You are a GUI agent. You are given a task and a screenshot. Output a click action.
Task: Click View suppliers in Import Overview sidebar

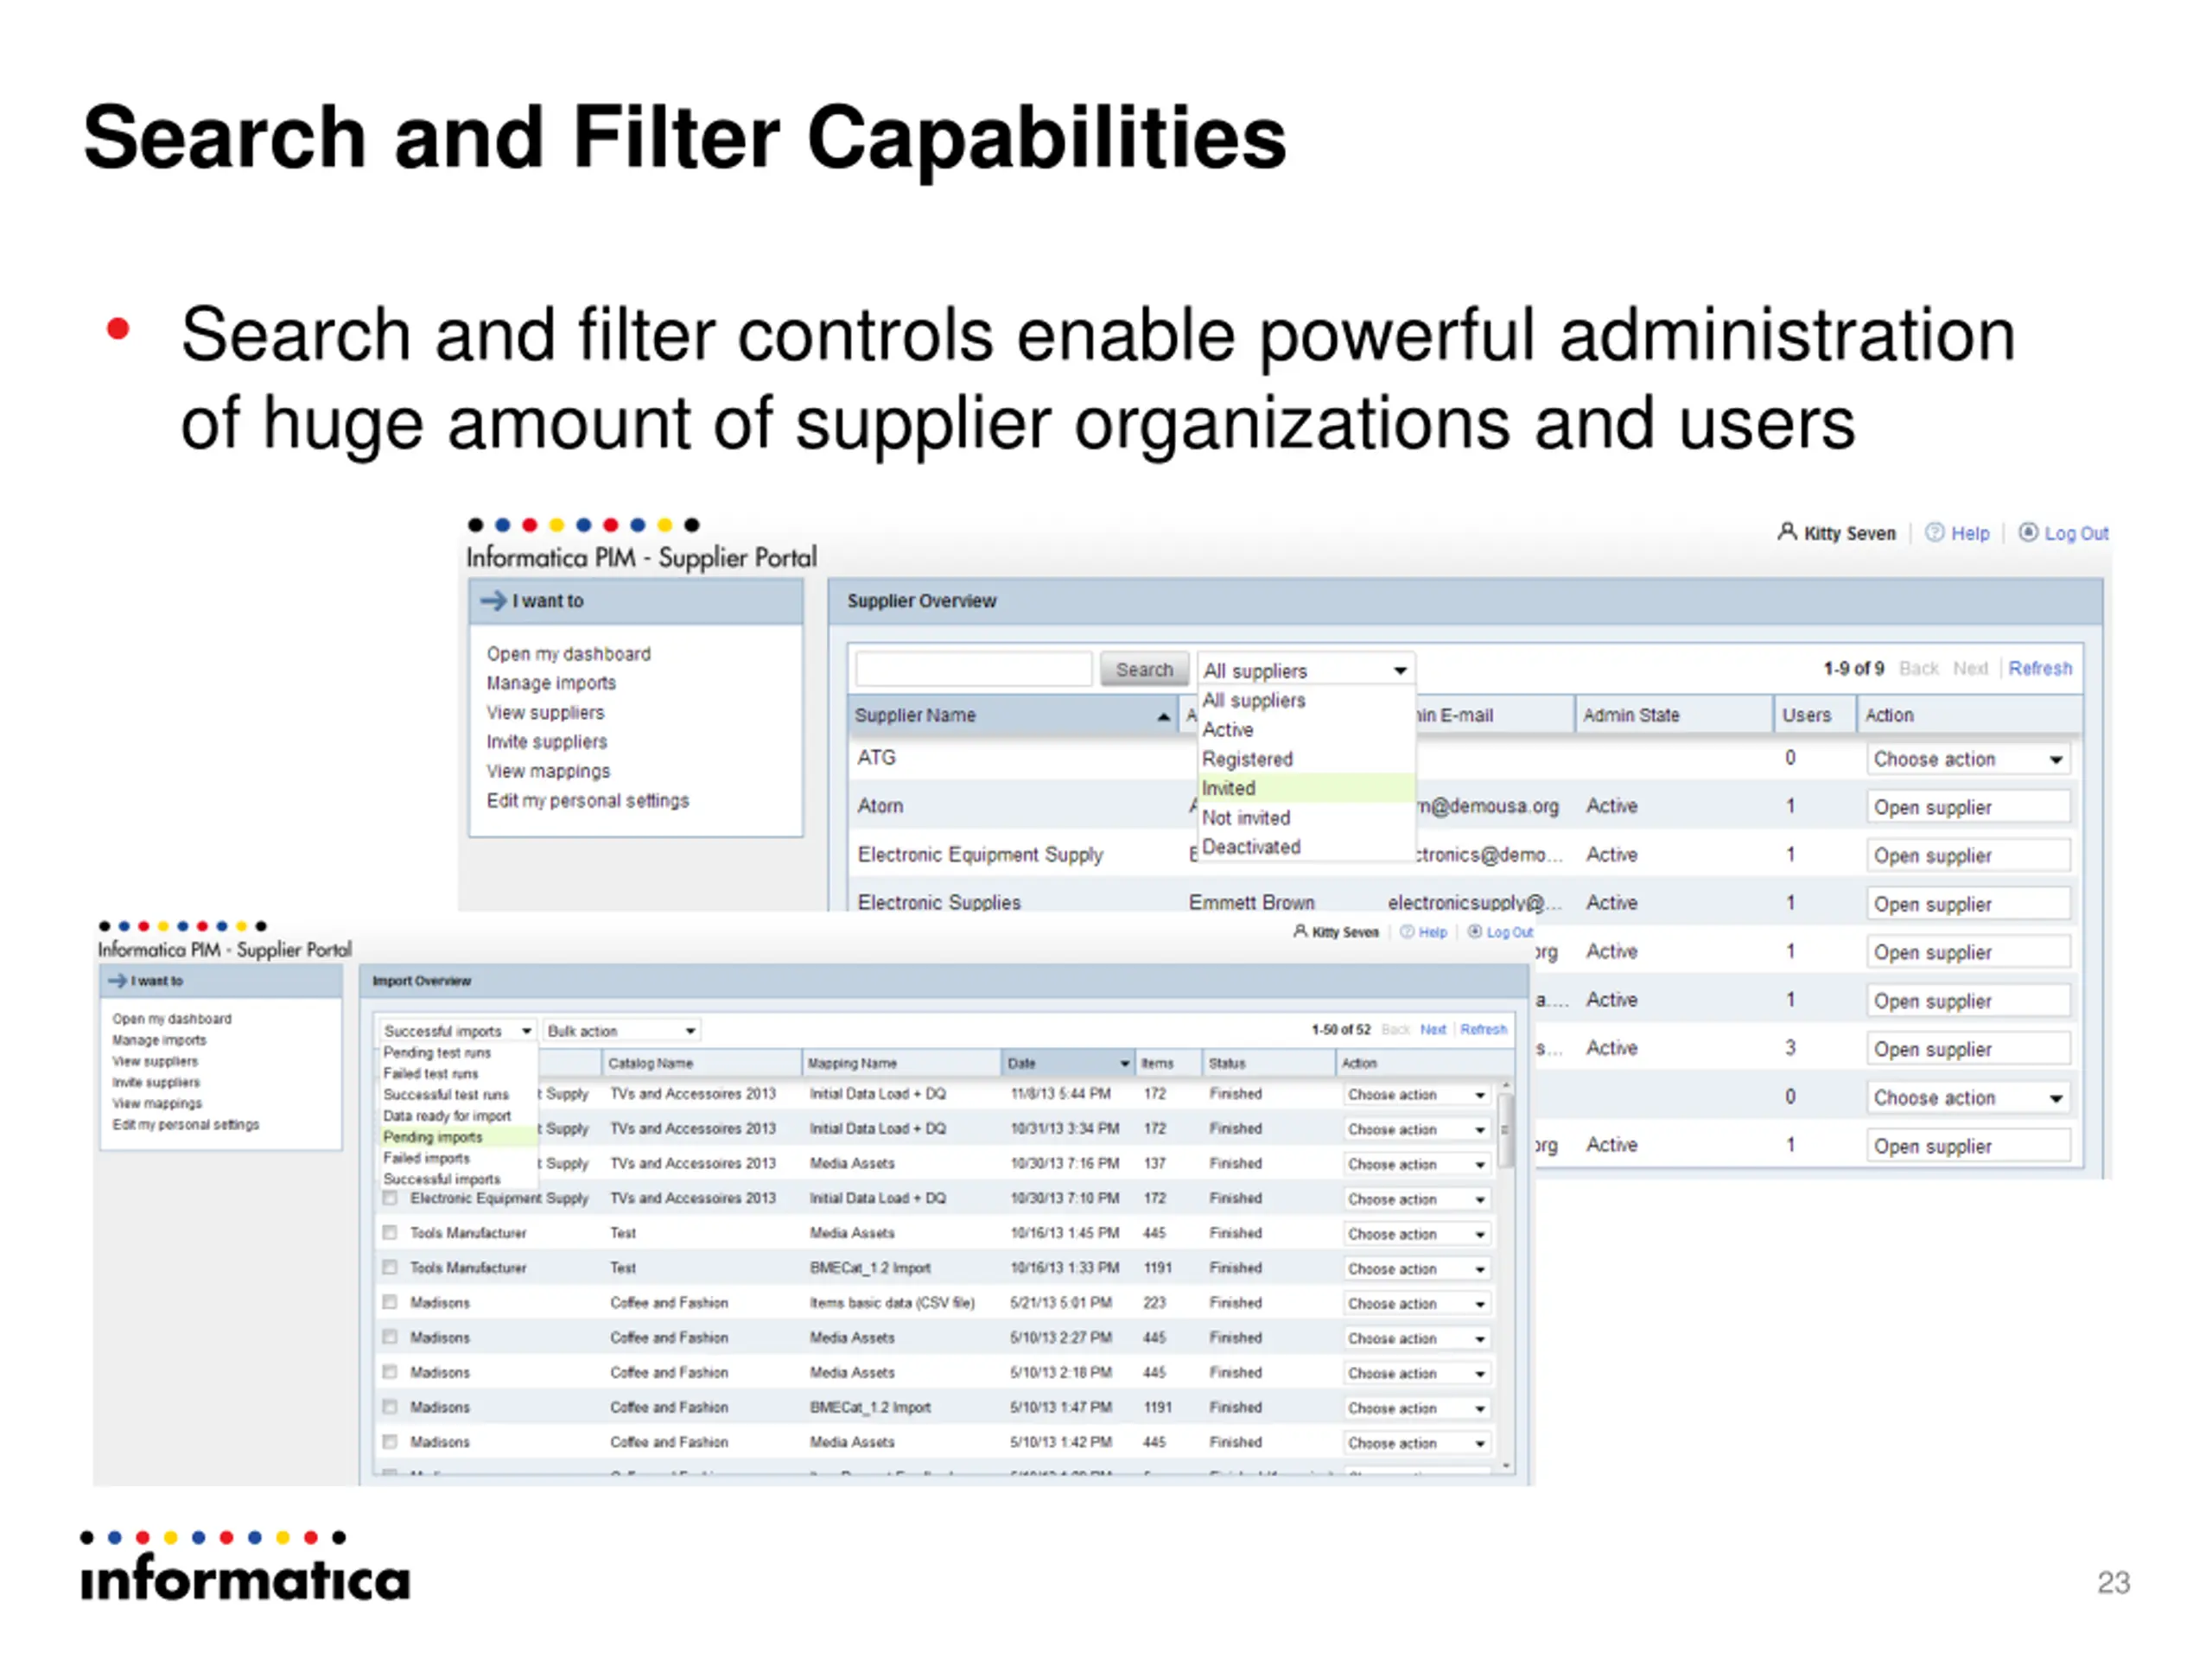click(155, 1060)
